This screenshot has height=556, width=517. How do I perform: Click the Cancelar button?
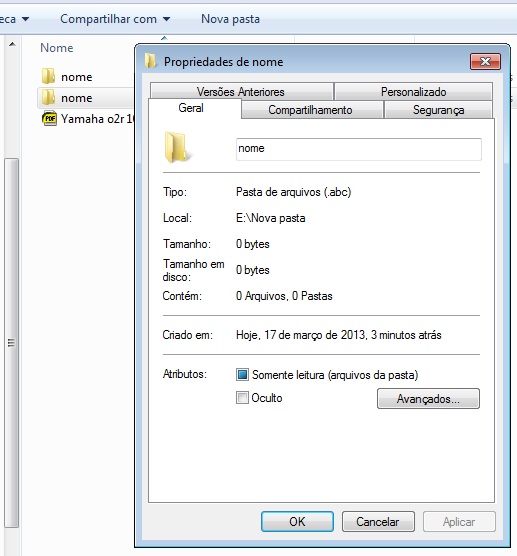click(x=378, y=522)
